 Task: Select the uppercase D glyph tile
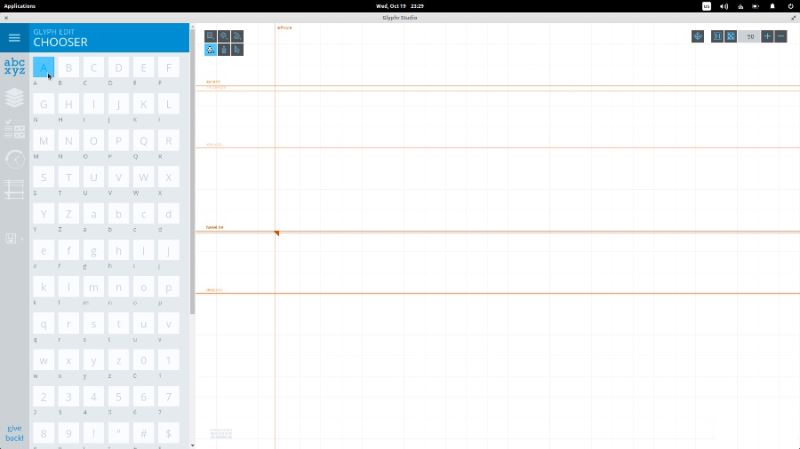click(x=118, y=67)
